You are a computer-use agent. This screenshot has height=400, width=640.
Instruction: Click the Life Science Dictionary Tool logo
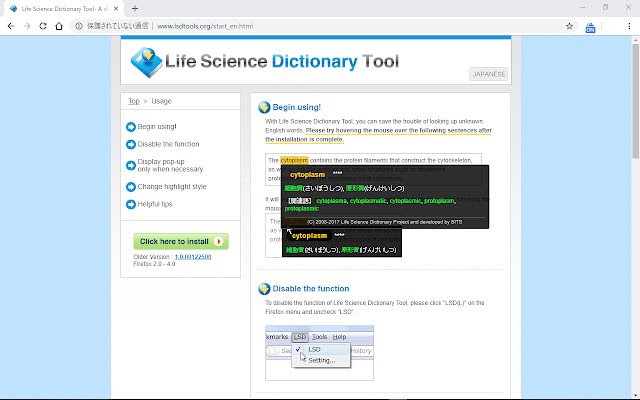point(264,62)
